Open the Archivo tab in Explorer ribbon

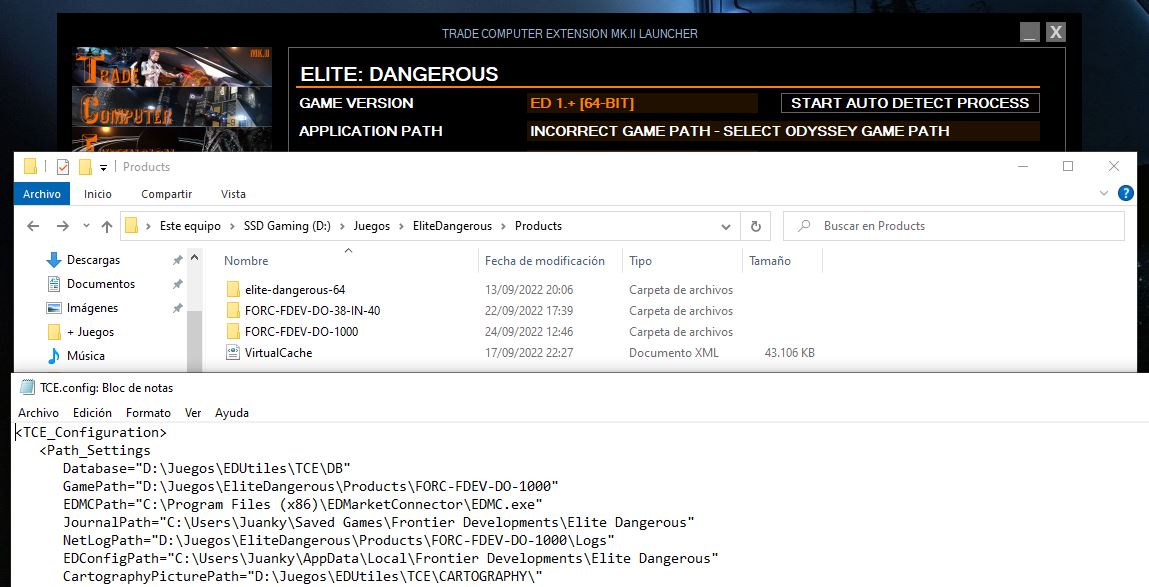tap(42, 193)
